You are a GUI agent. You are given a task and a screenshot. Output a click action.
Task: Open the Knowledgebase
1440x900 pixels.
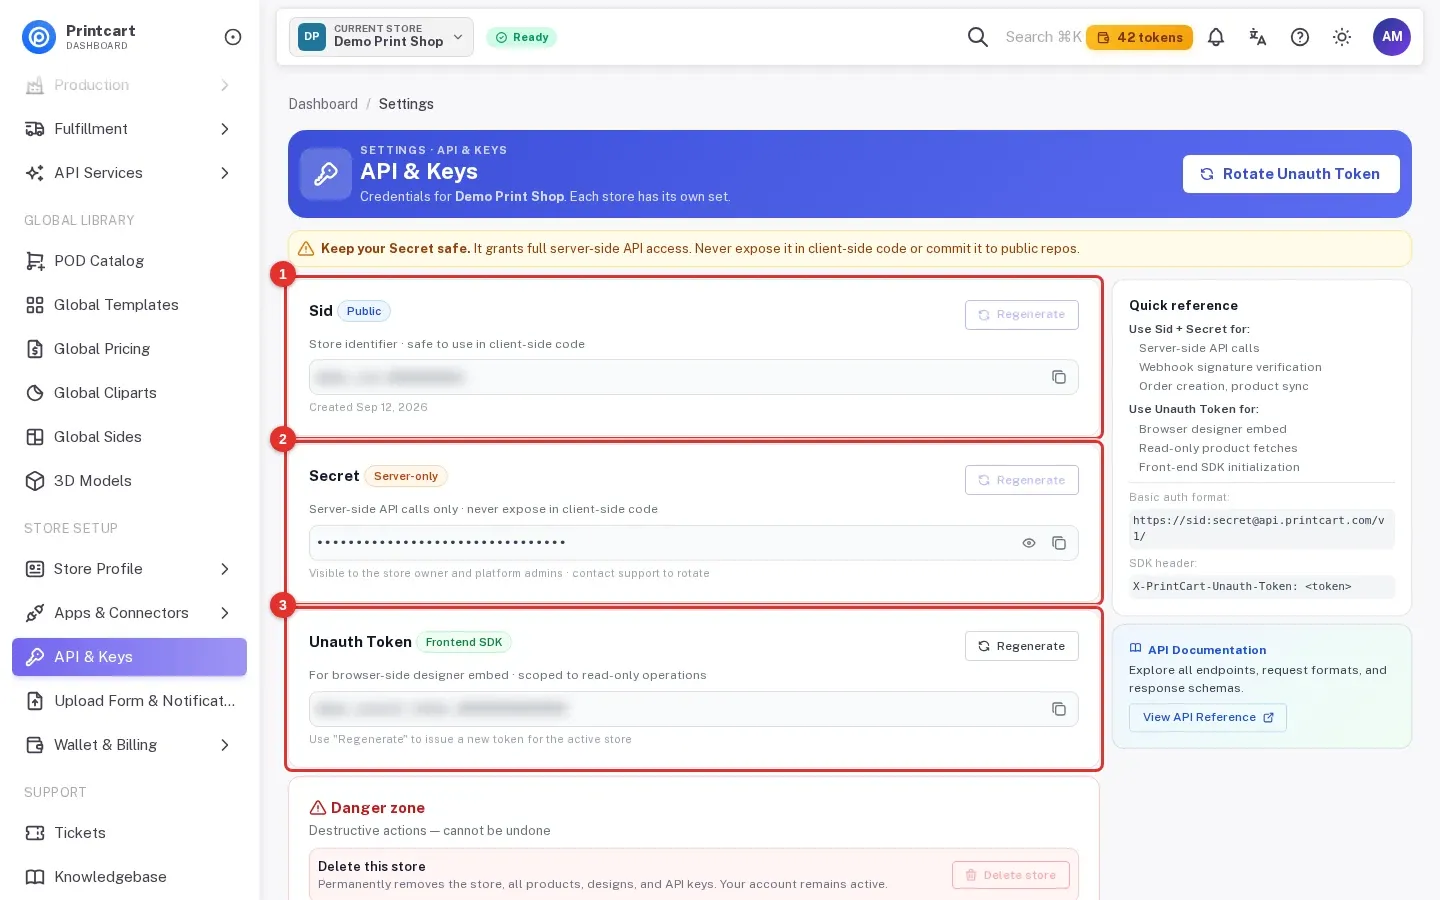point(129,877)
